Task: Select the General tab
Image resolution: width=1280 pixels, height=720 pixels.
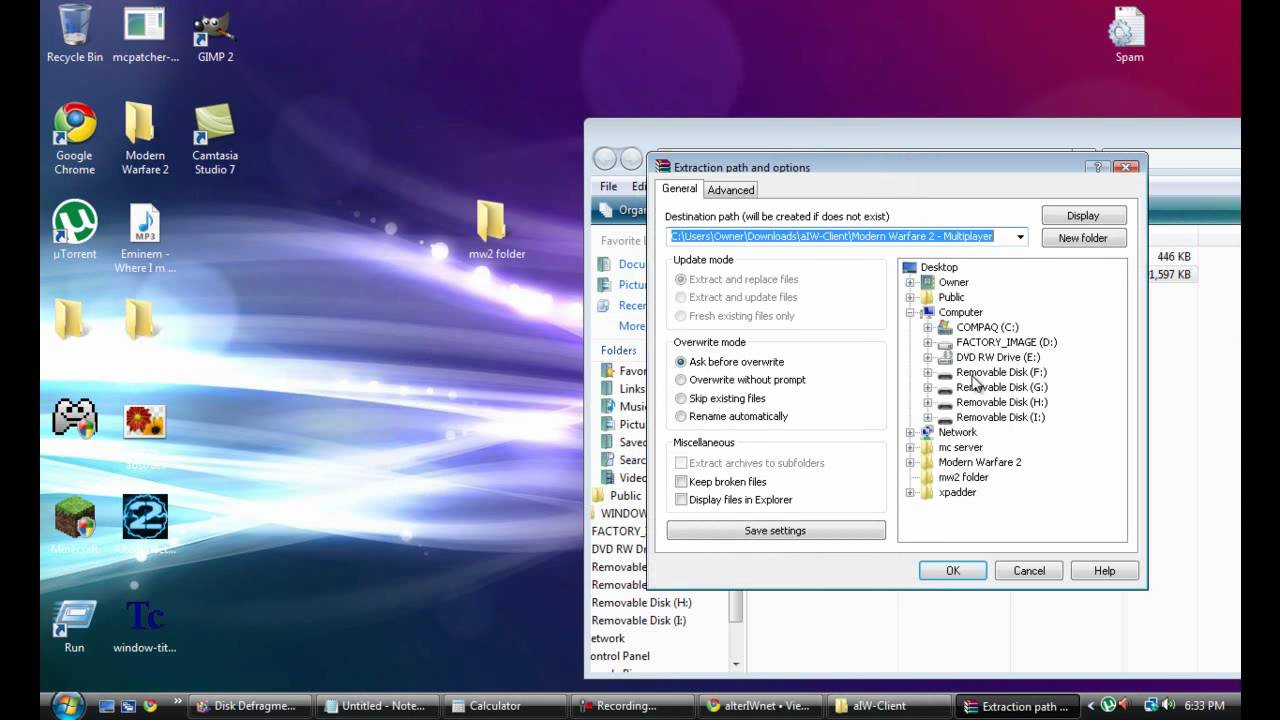Action: (x=680, y=188)
